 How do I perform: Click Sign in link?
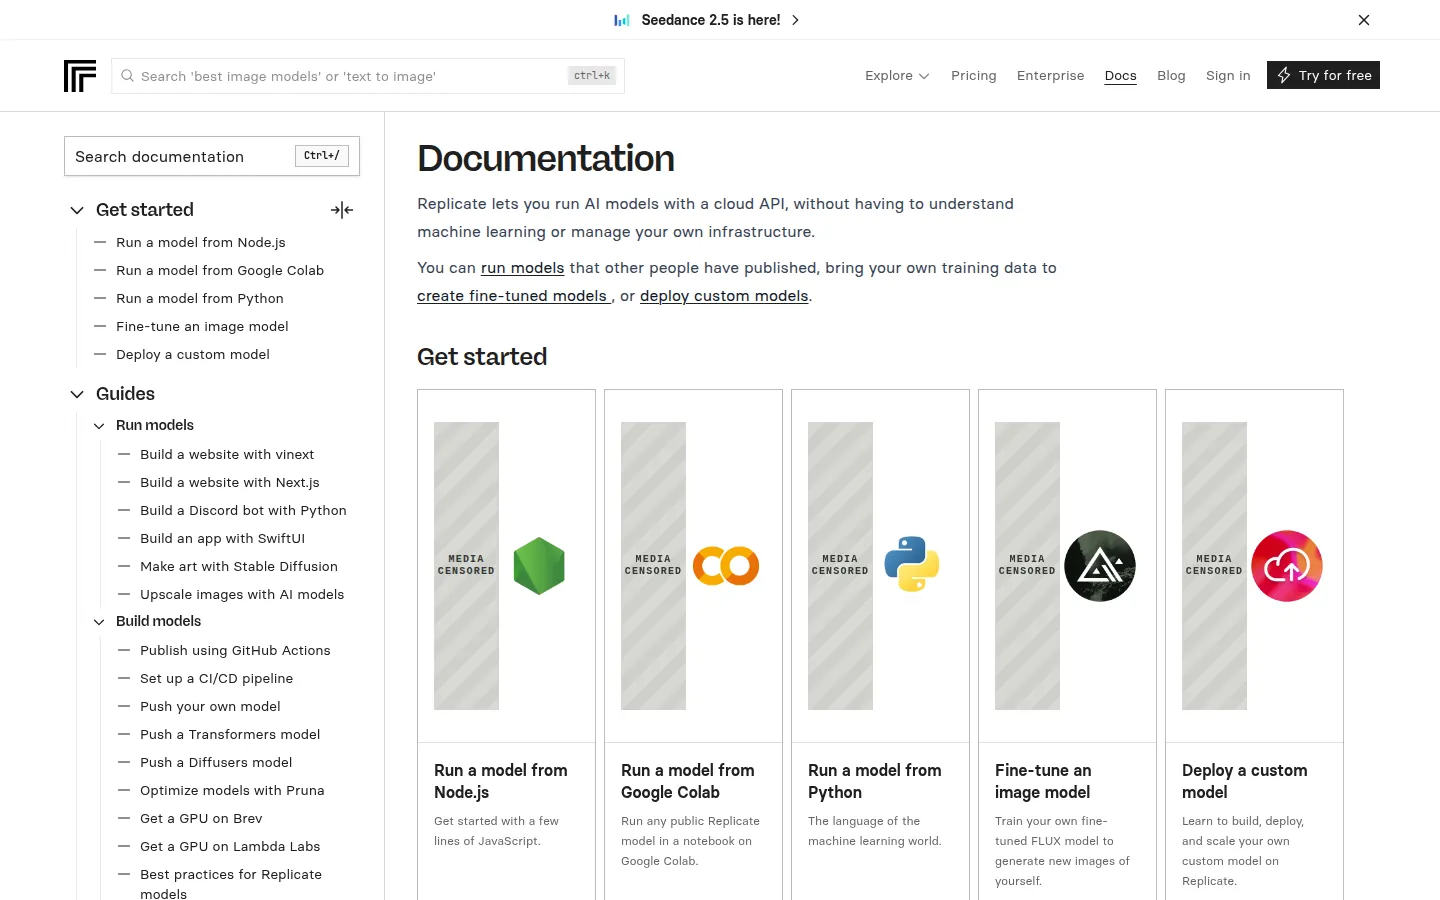click(1228, 76)
